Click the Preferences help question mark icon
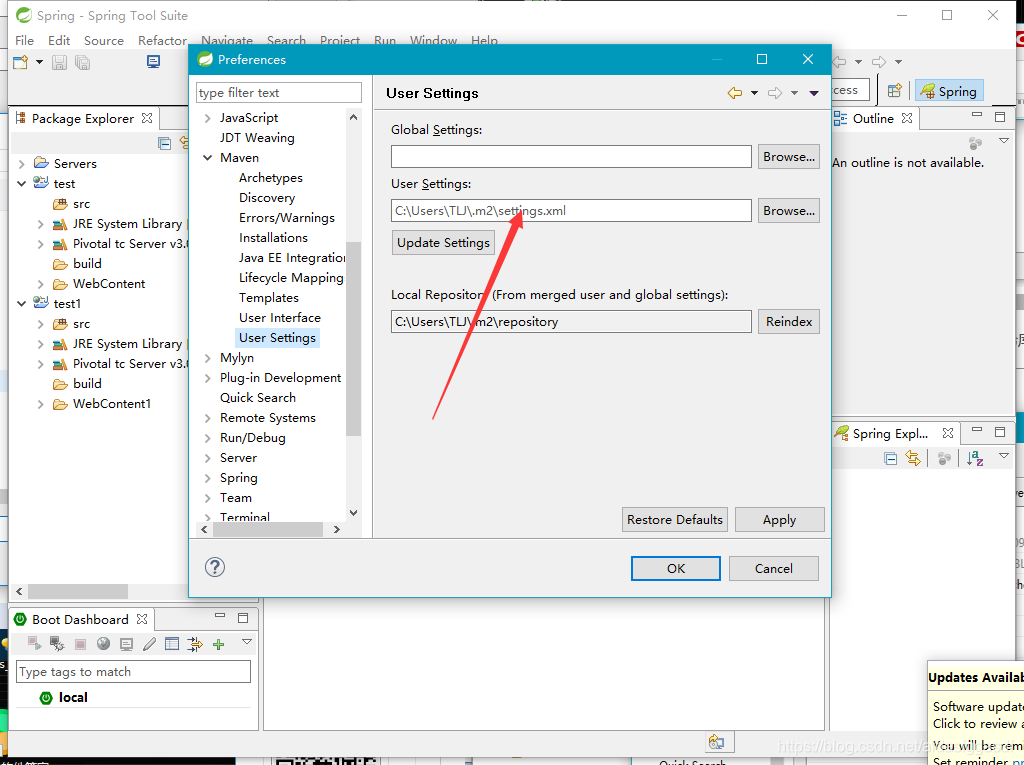1024x765 pixels. 215,567
